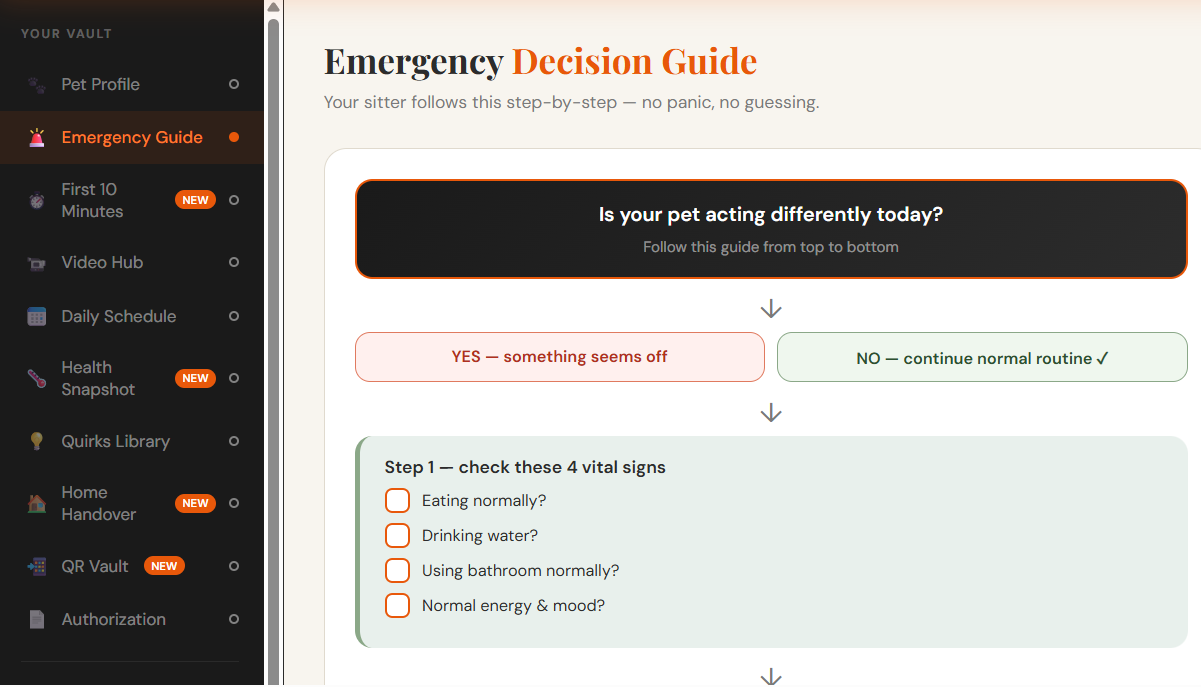Click the arrow below the question card
This screenshot has height=687, width=1201.
[770, 308]
